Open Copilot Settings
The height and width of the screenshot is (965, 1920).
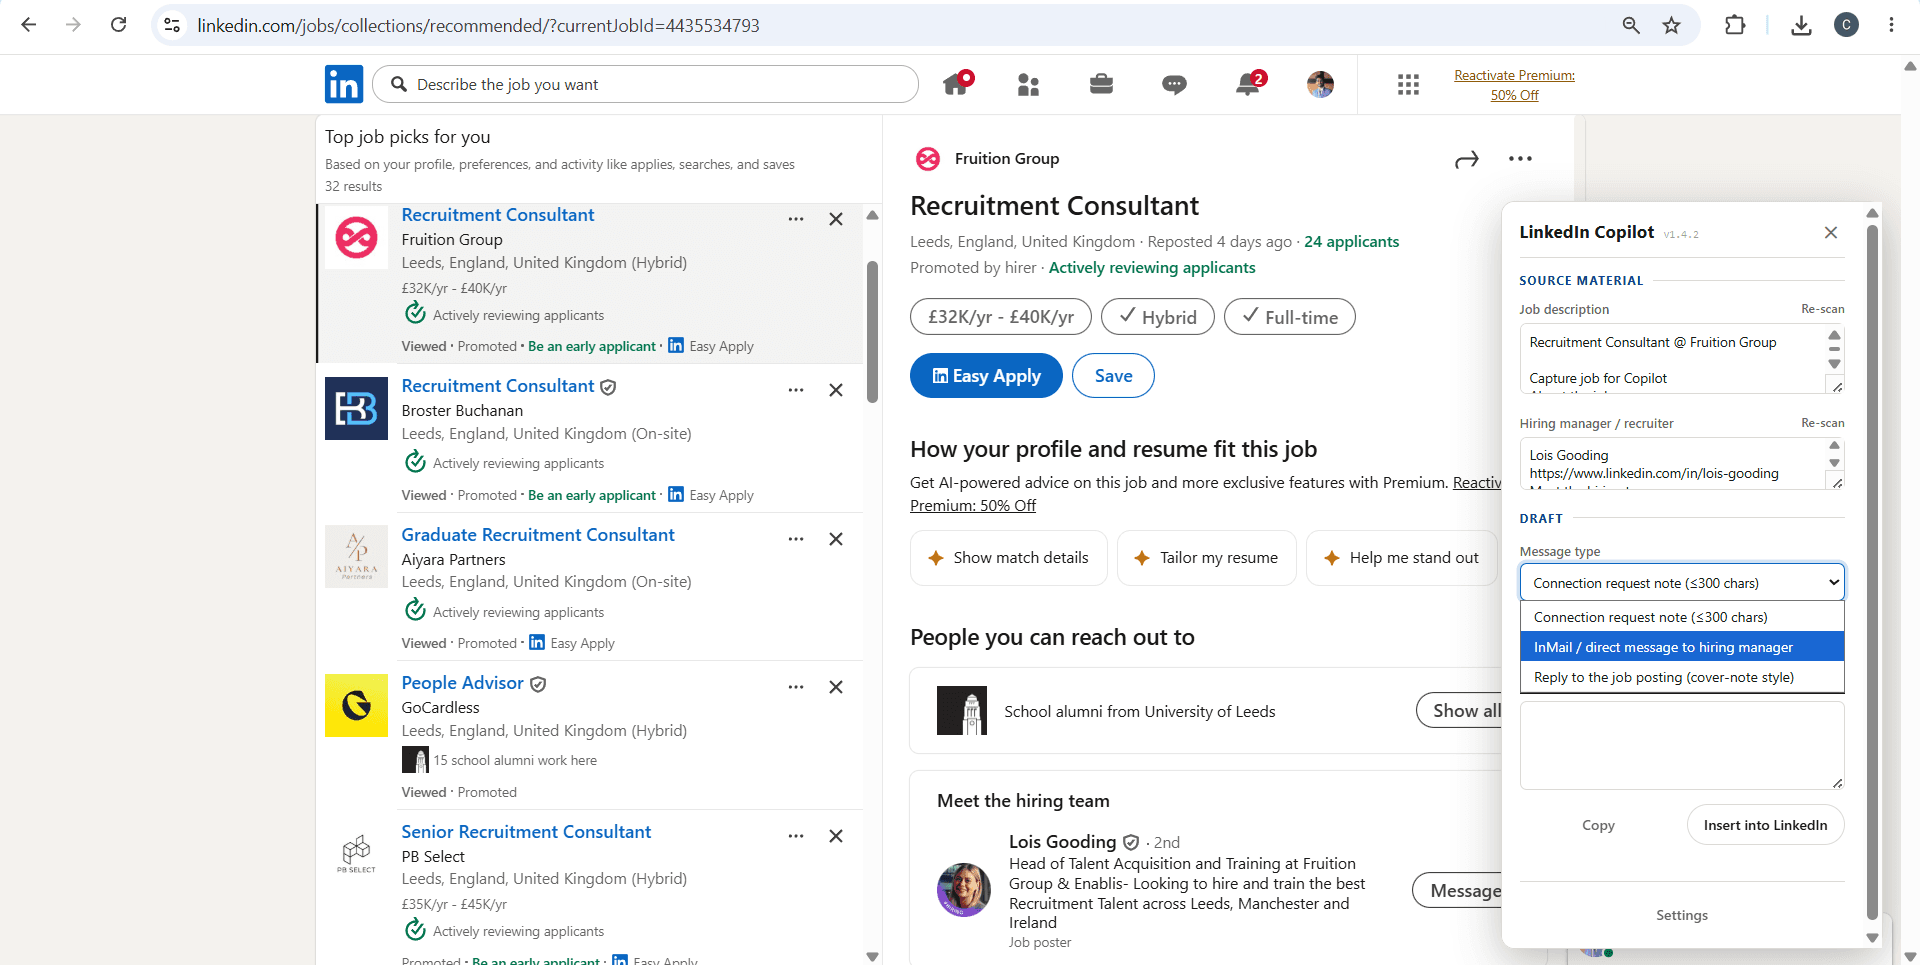[1682, 915]
